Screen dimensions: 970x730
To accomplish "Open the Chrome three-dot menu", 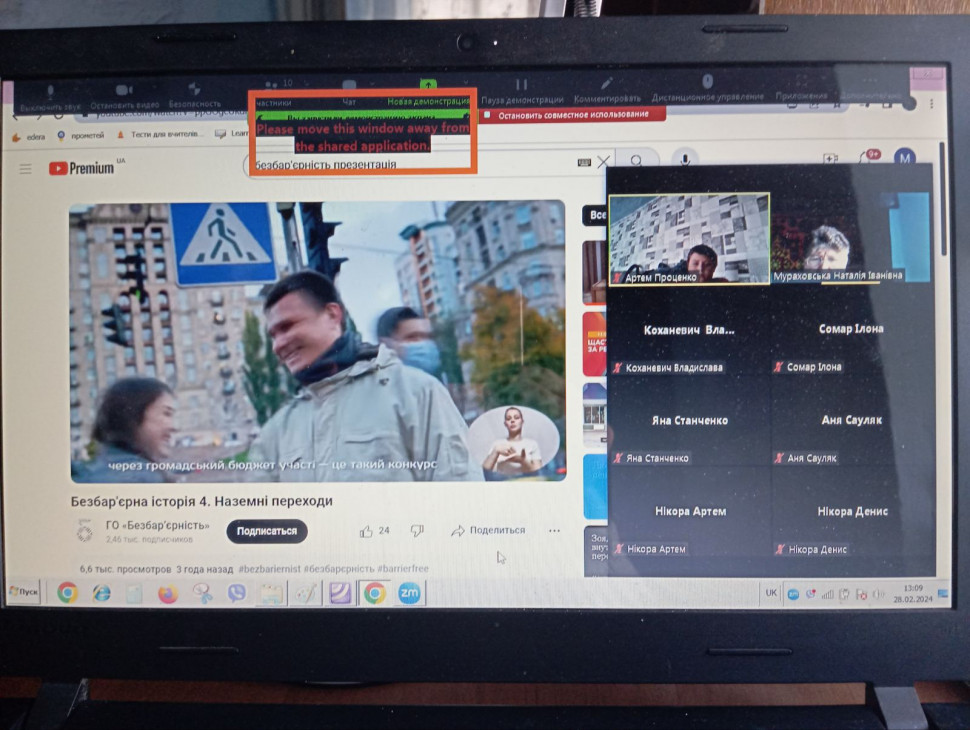I will click(x=932, y=105).
